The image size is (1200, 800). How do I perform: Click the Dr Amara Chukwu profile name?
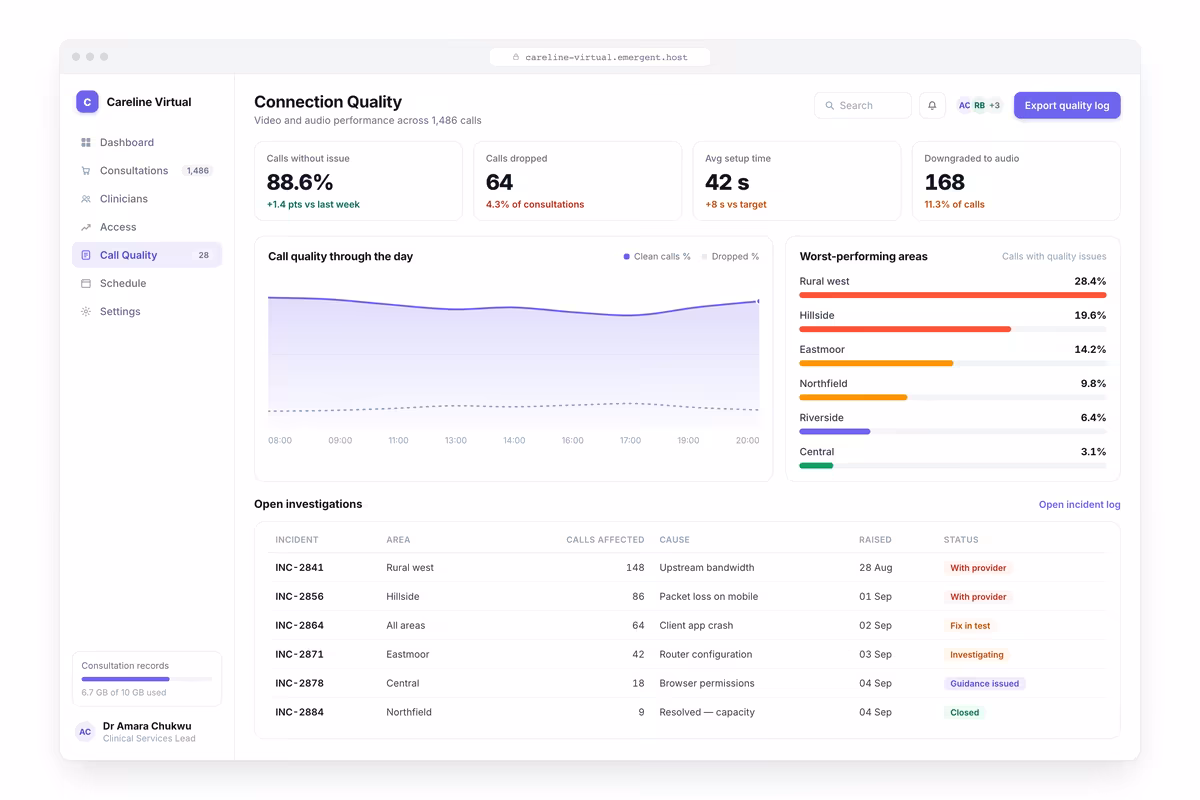(x=147, y=726)
